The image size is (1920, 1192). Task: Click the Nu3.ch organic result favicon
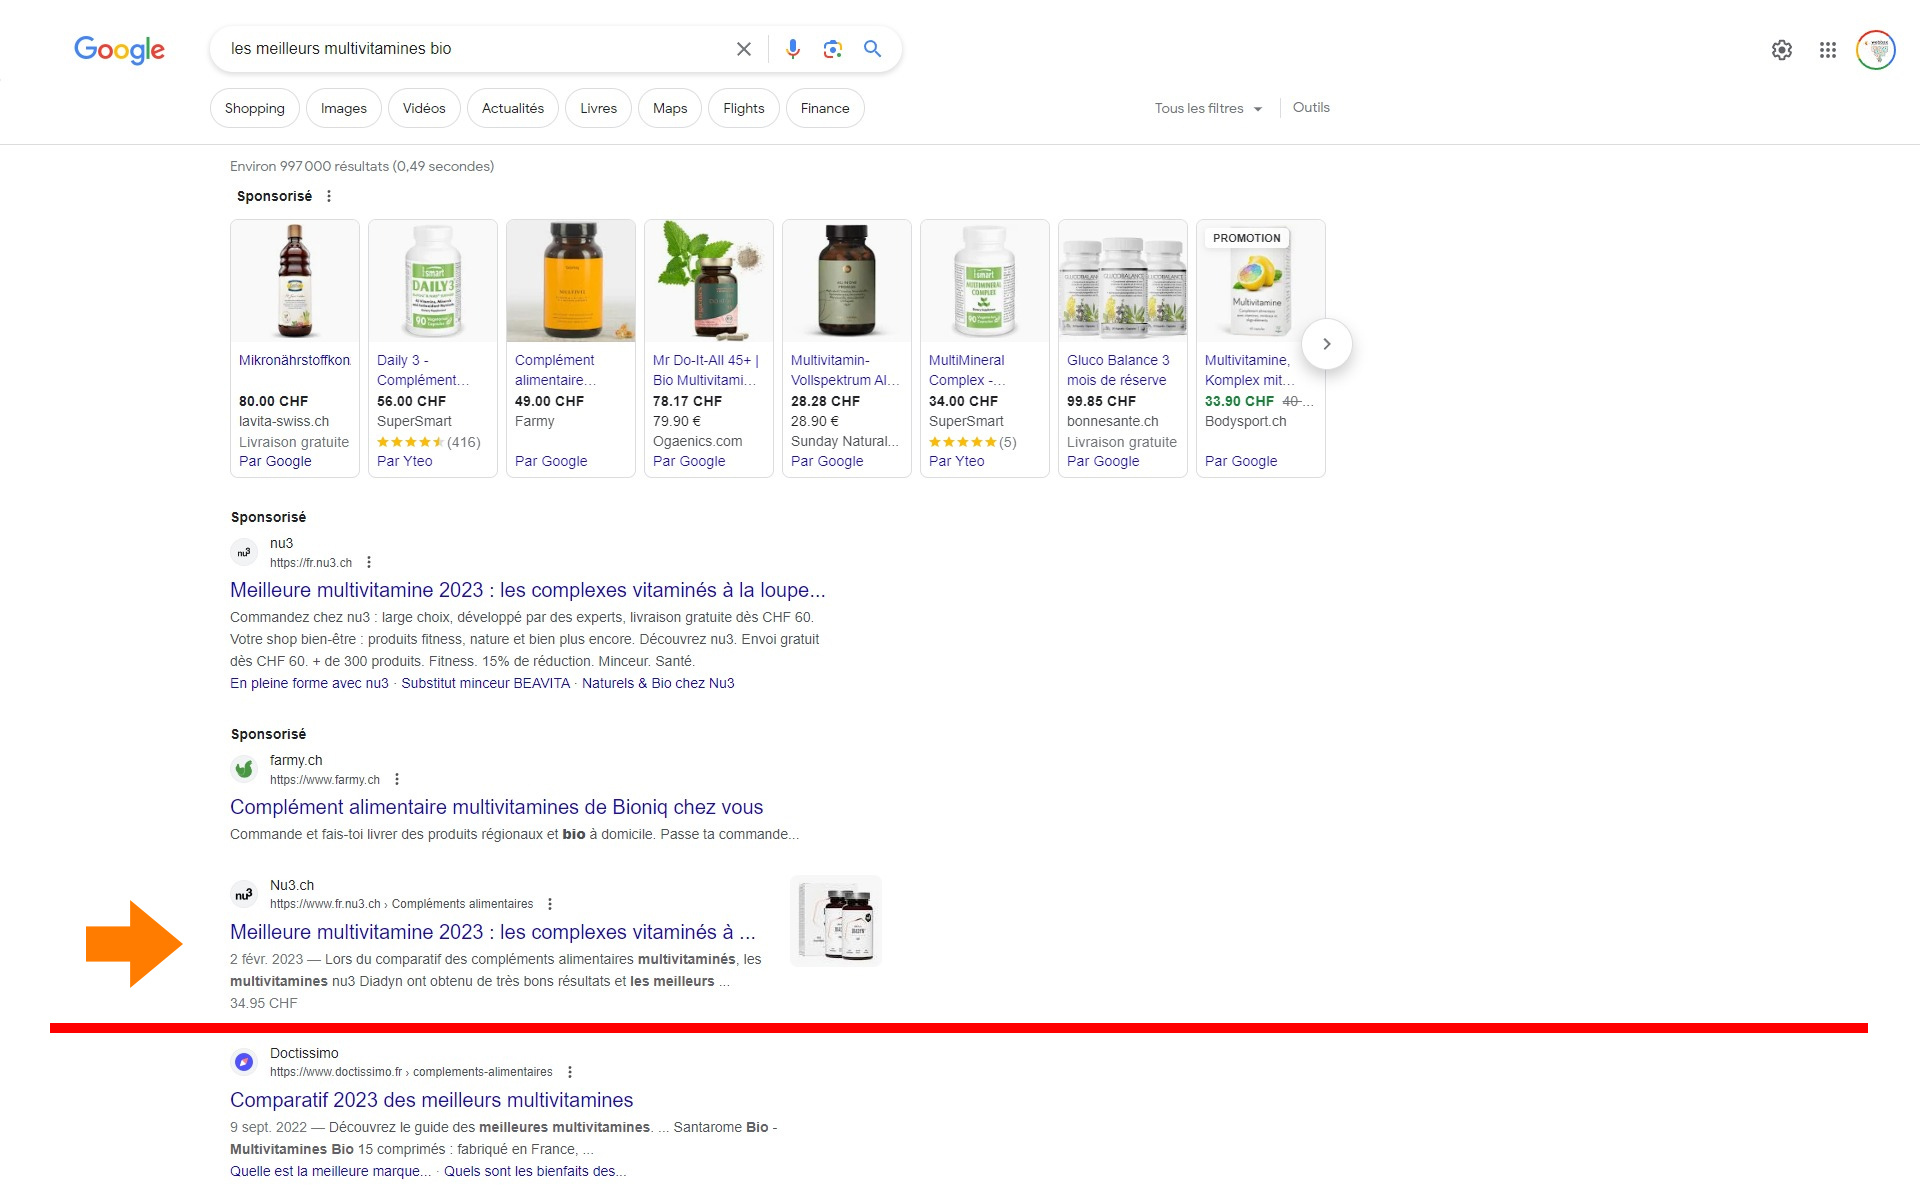[x=244, y=894]
